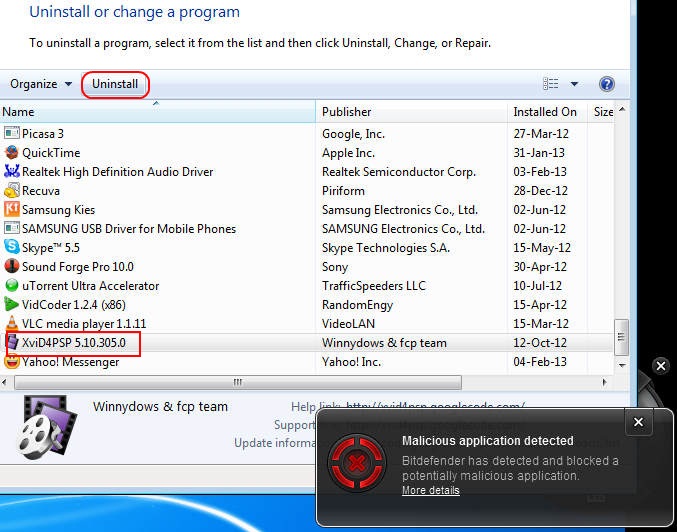This screenshot has height=532, width=677.
Task: Sort by the Name column header
Action: 158,112
